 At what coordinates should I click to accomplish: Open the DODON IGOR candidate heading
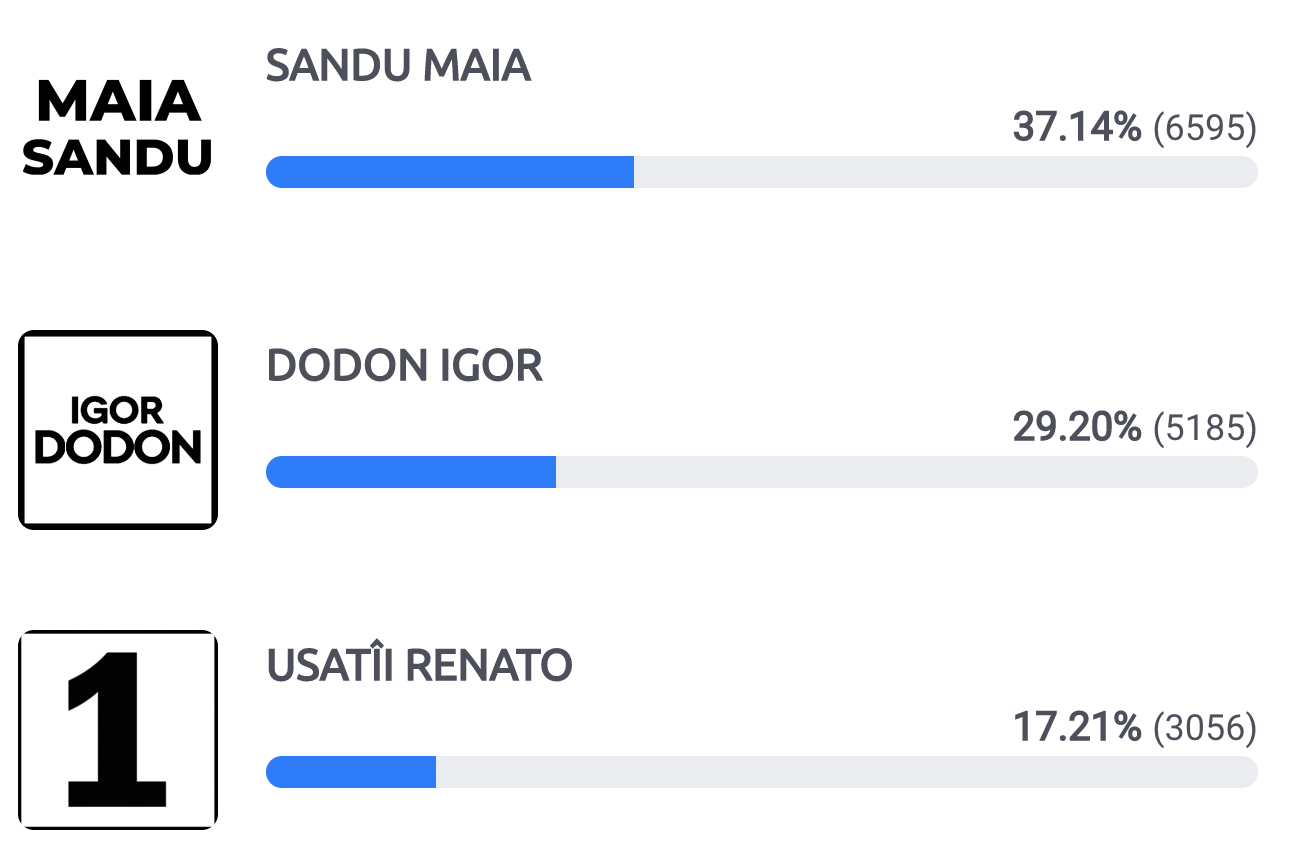pos(404,367)
